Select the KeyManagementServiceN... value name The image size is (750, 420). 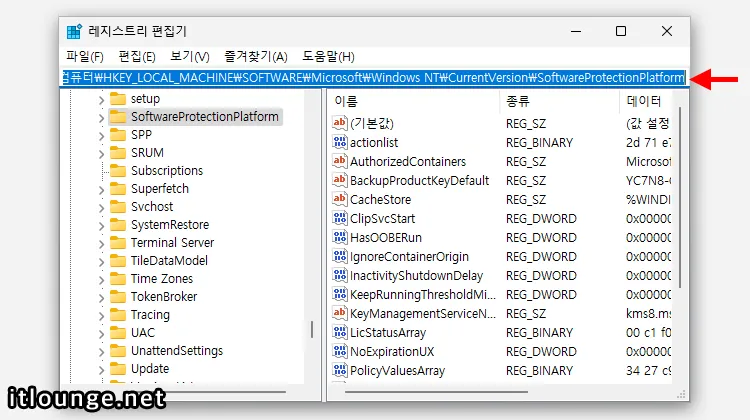coord(423,313)
